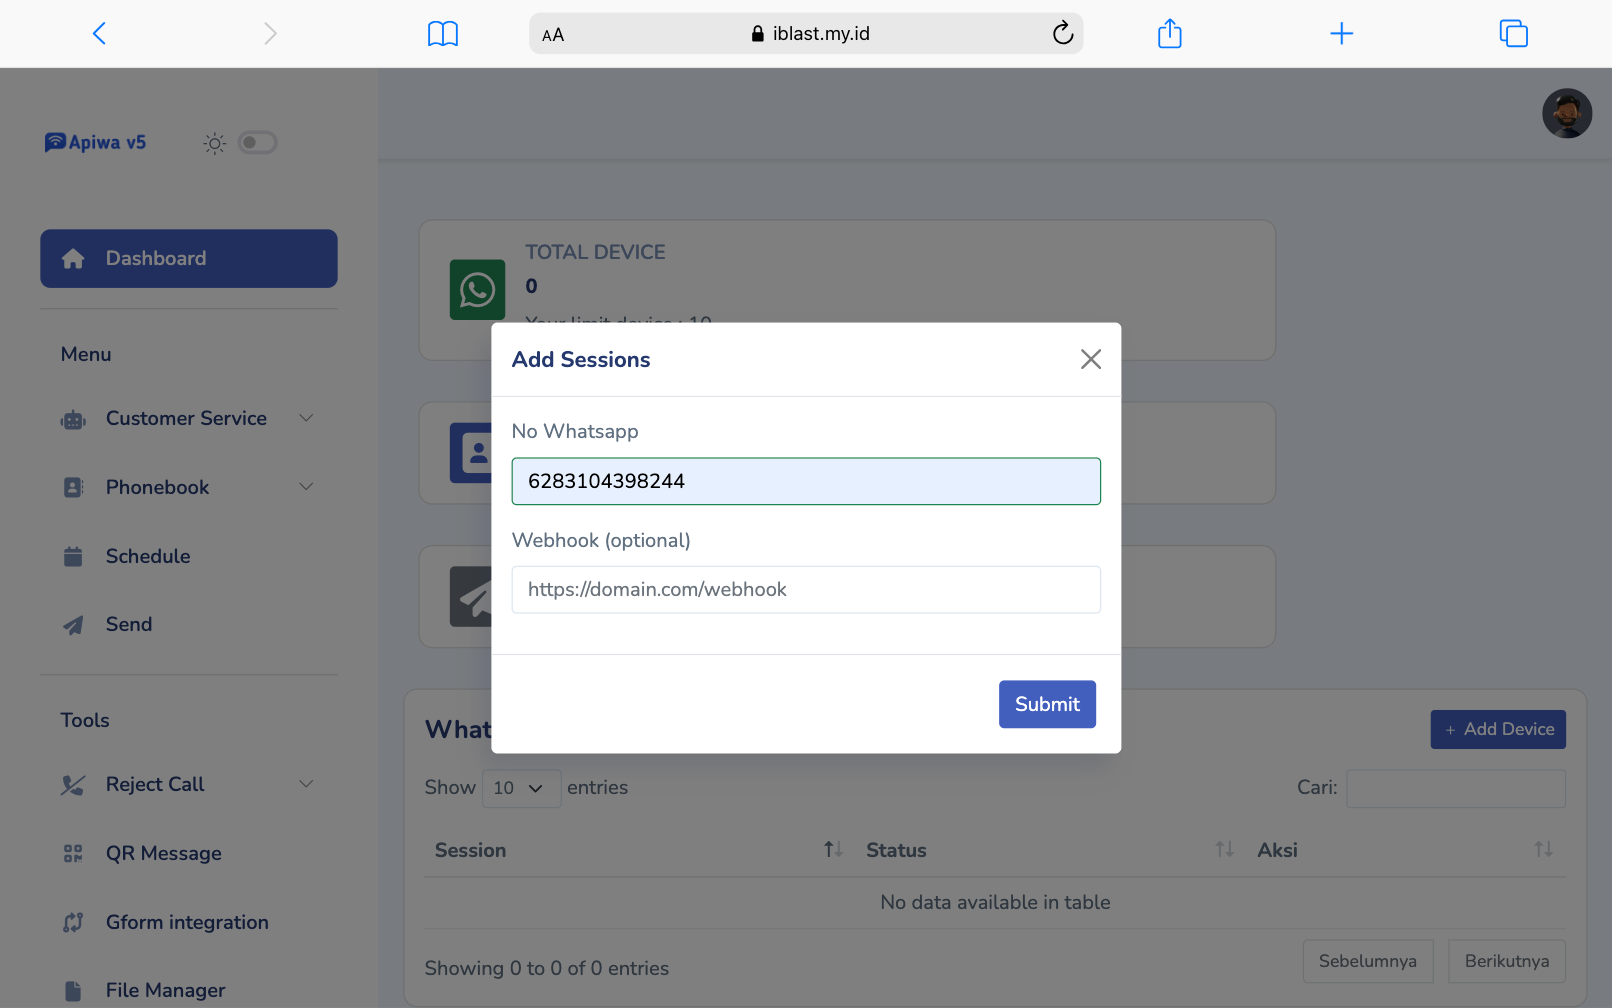Expand the Reject Call submenu
Viewport: 1612px width, 1008px height.
pos(188,784)
